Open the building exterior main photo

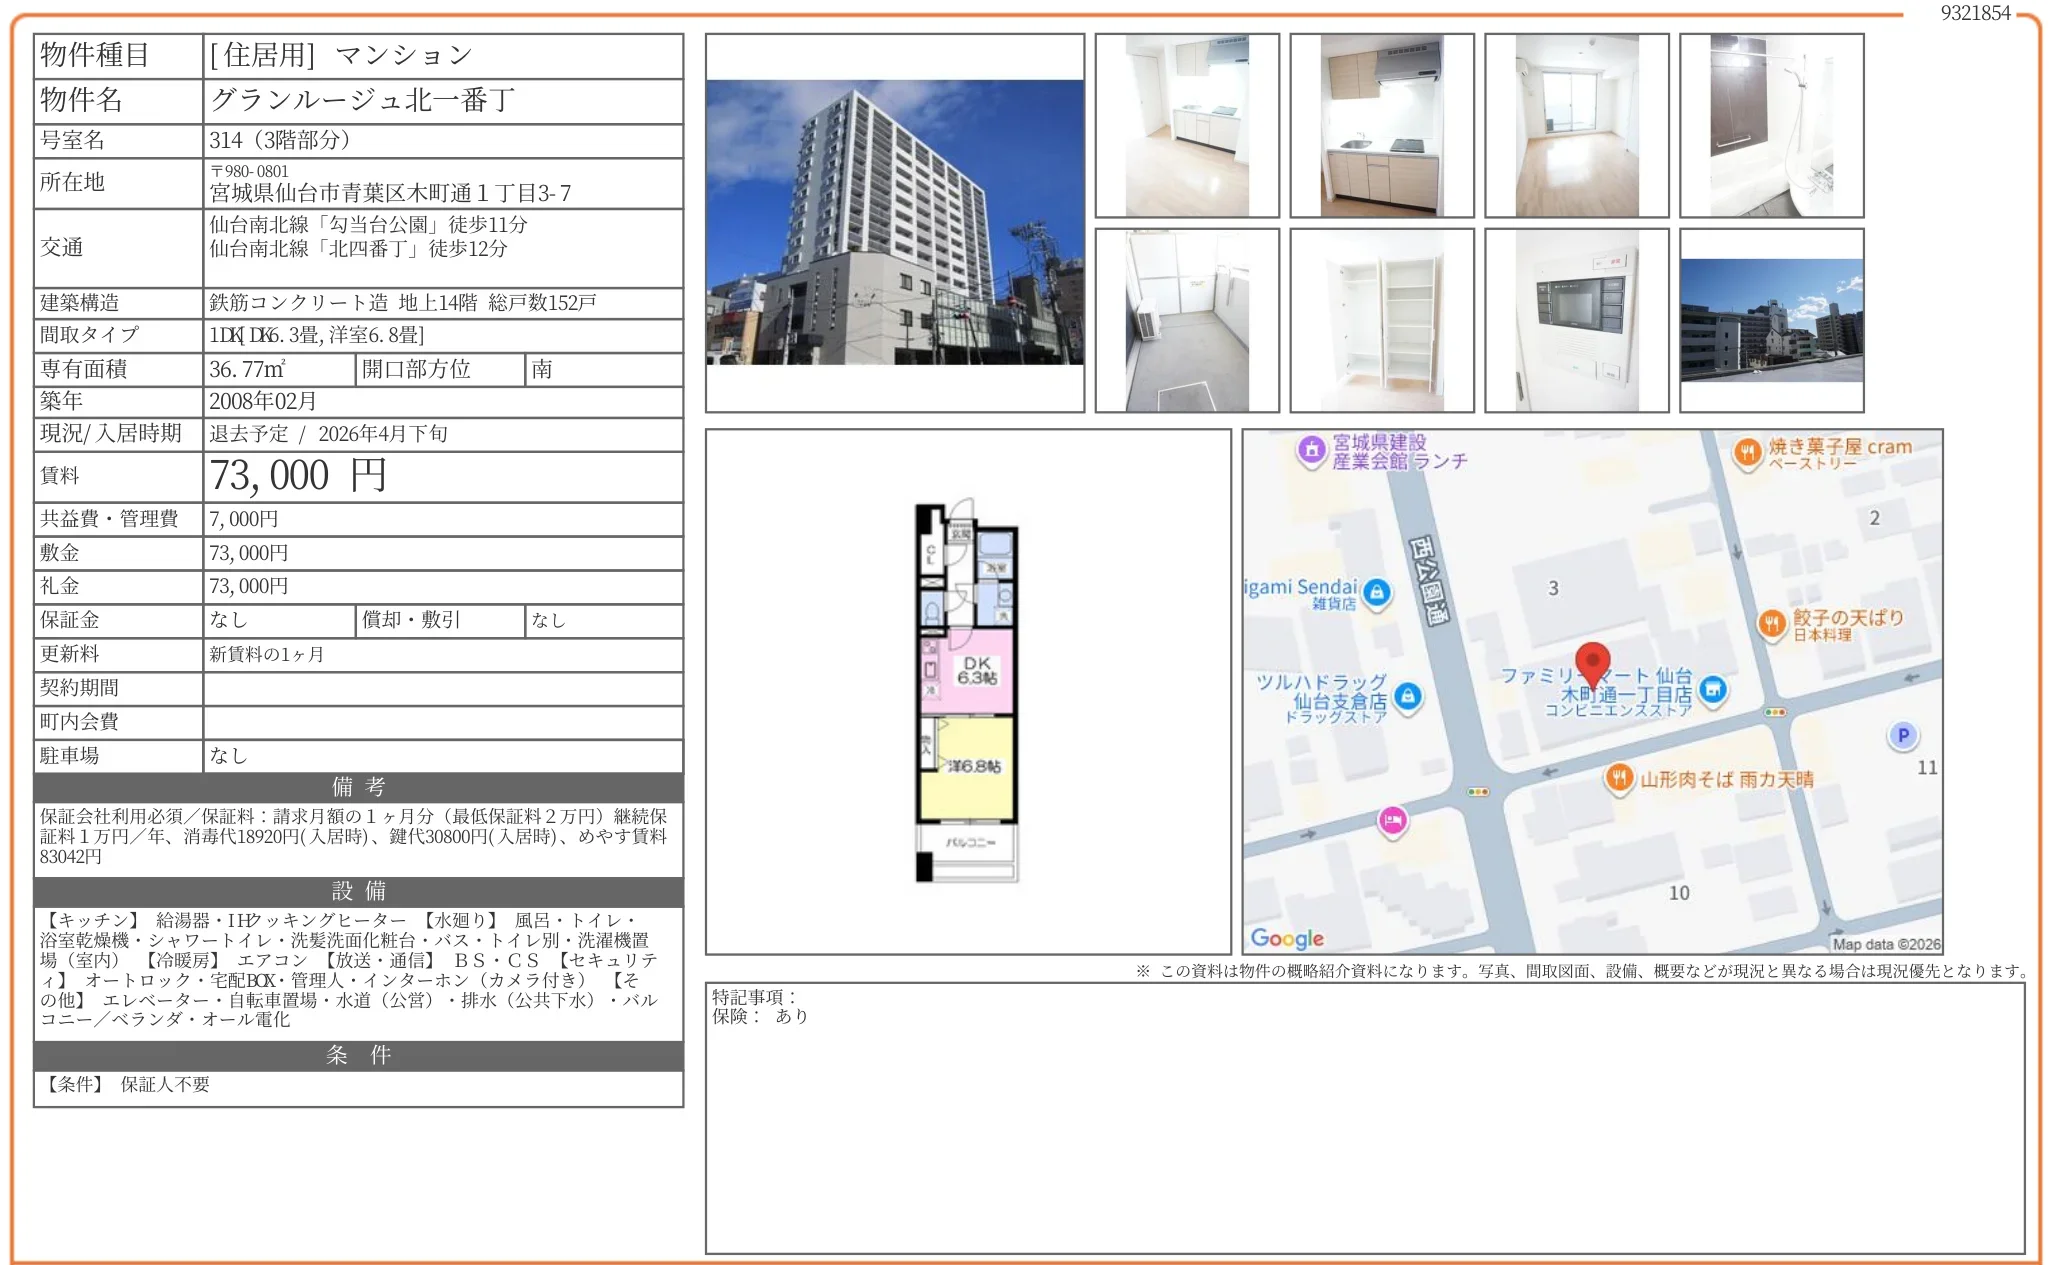[894, 223]
